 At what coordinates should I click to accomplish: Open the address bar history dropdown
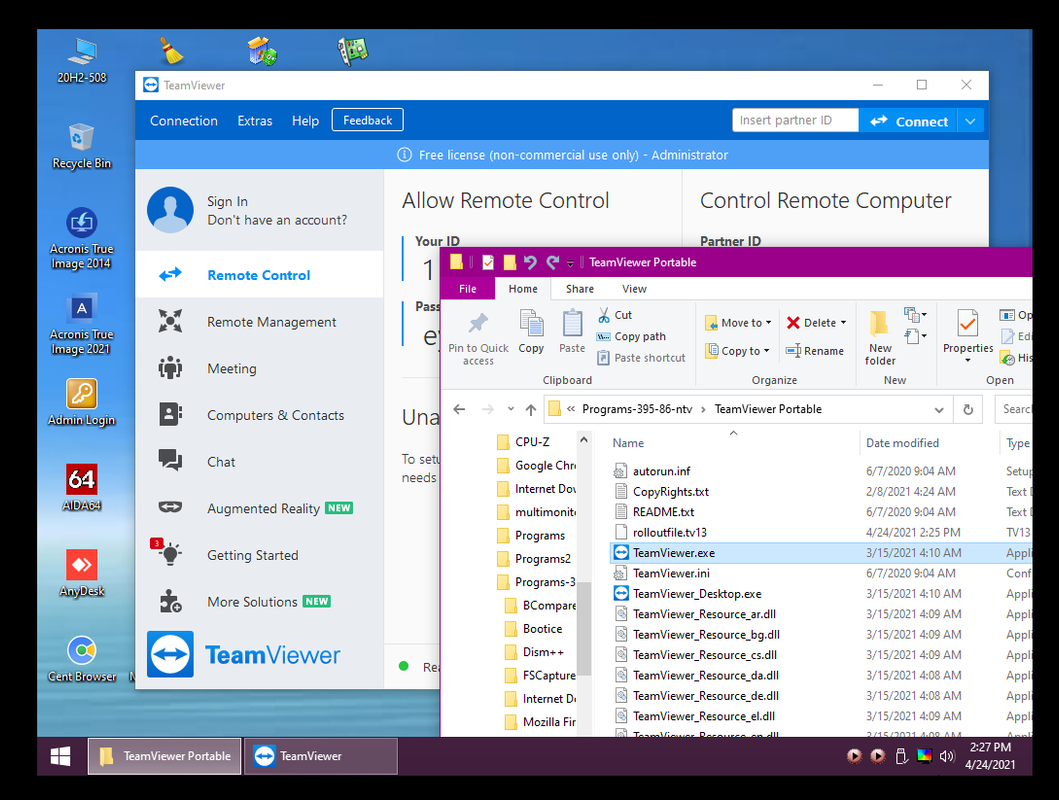939,409
